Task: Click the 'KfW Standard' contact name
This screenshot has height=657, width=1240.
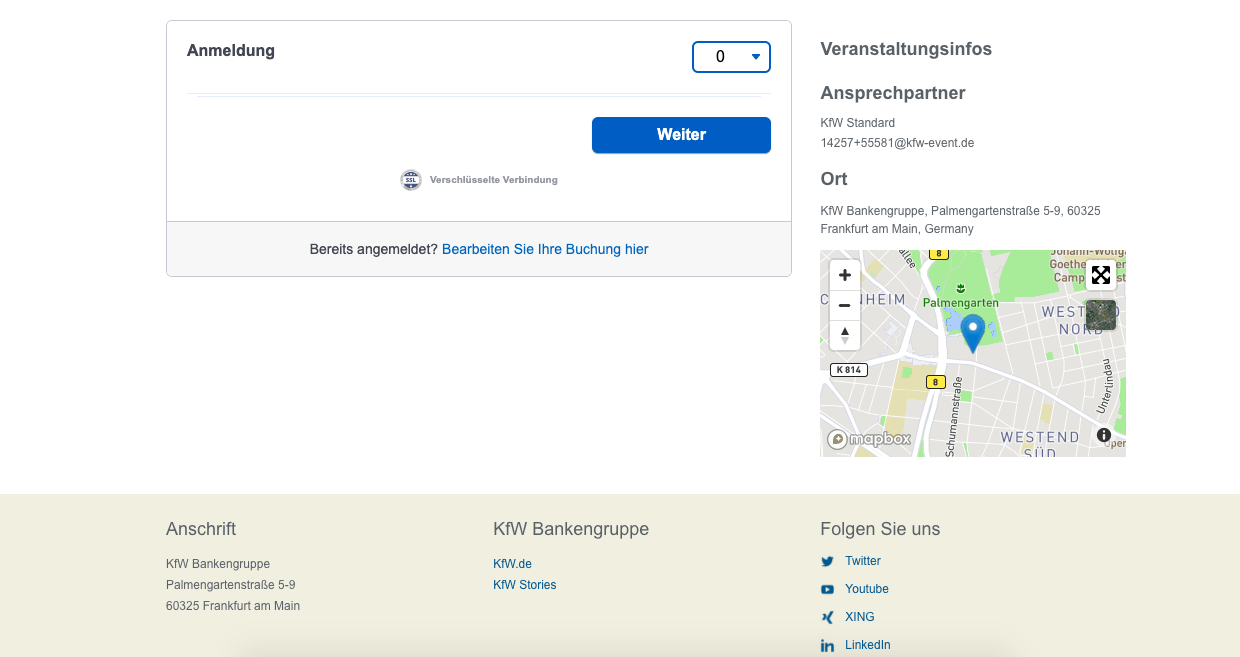Action: click(858, 123)
